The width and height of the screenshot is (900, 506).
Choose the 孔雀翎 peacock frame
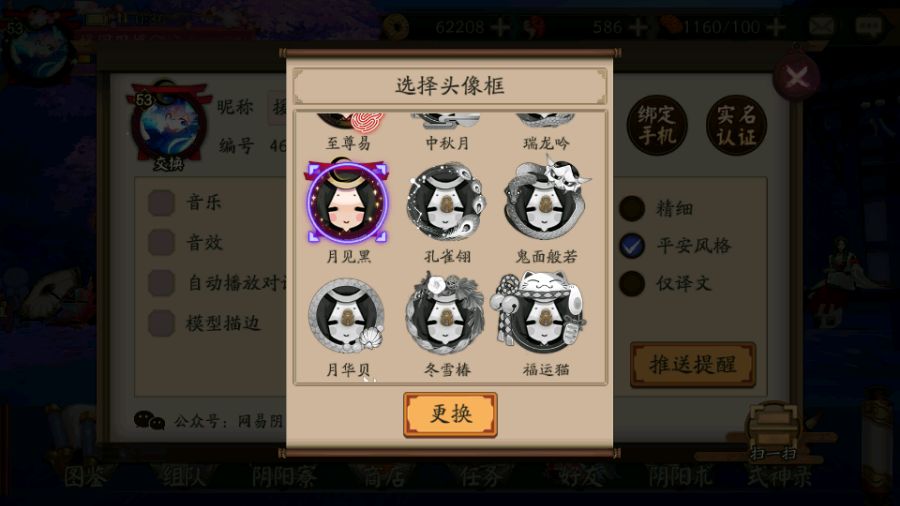coord(447,202)
